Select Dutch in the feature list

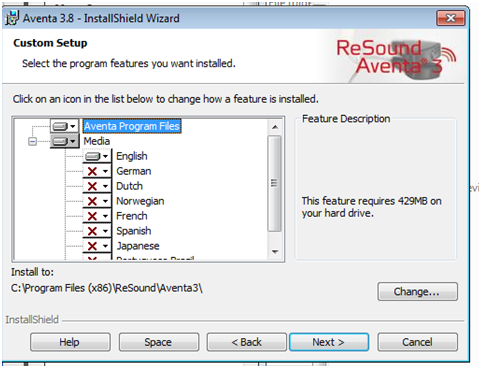click(129, 186)
